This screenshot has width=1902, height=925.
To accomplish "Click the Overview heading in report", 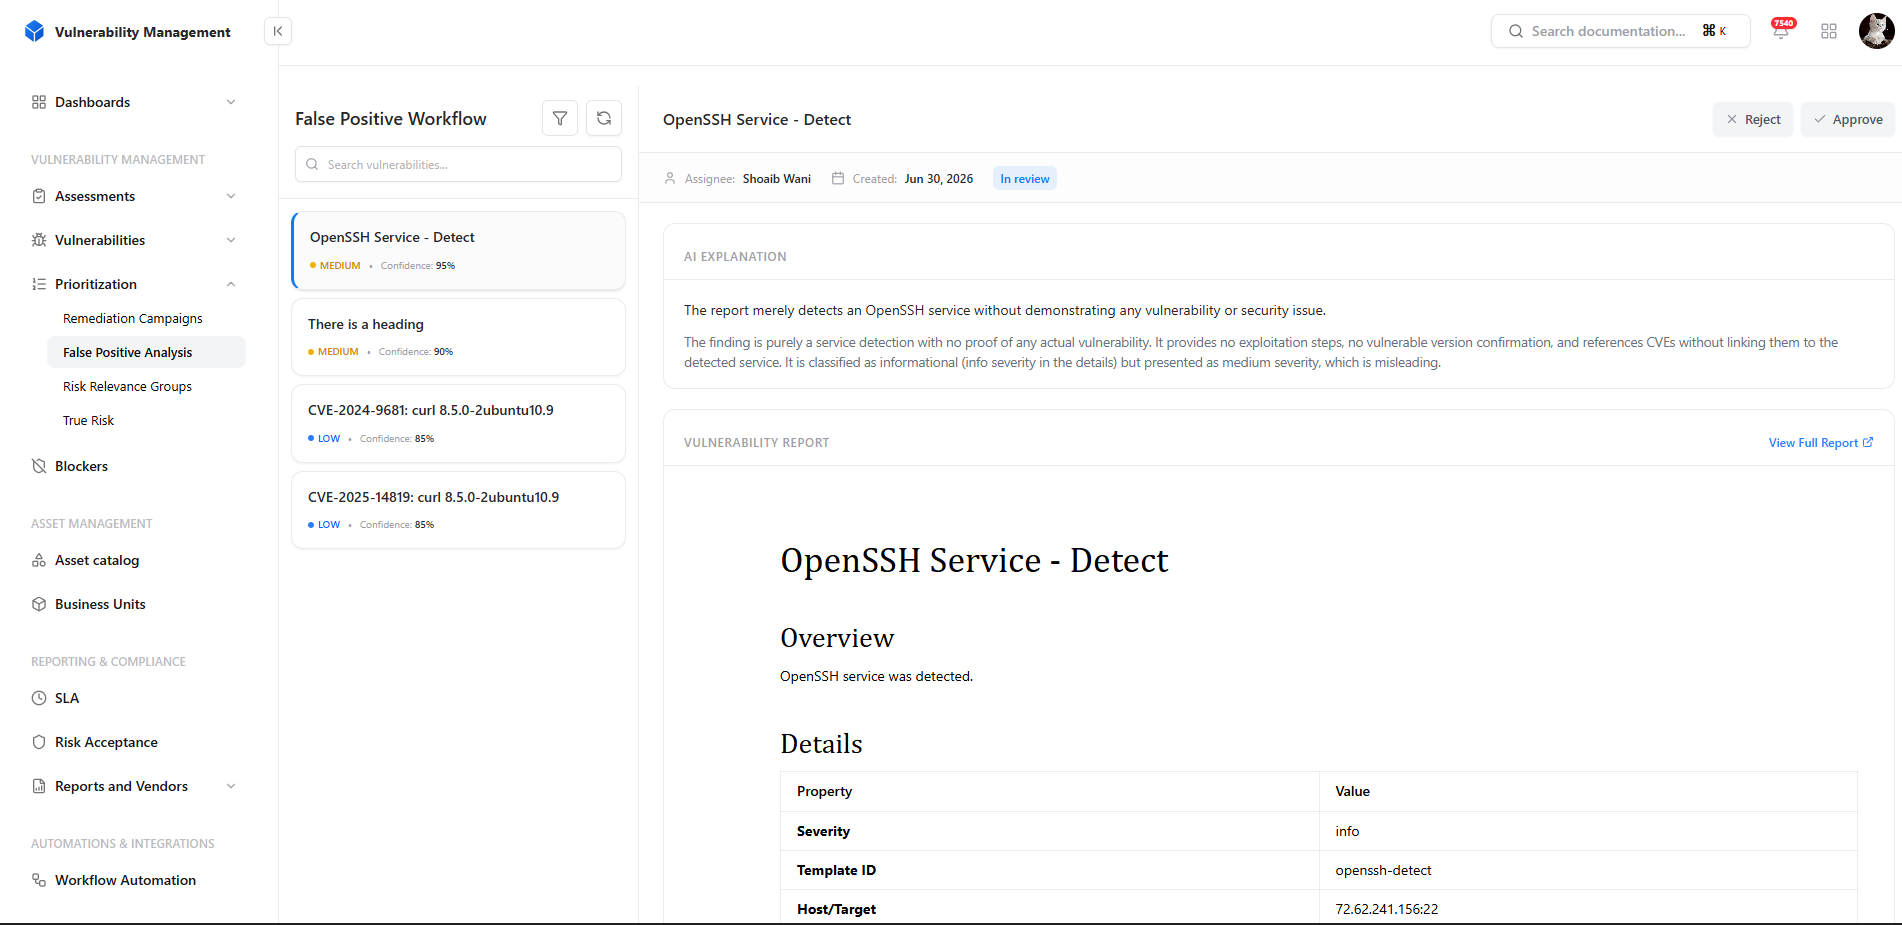I will pyautogui.click(x=837, y=638).
